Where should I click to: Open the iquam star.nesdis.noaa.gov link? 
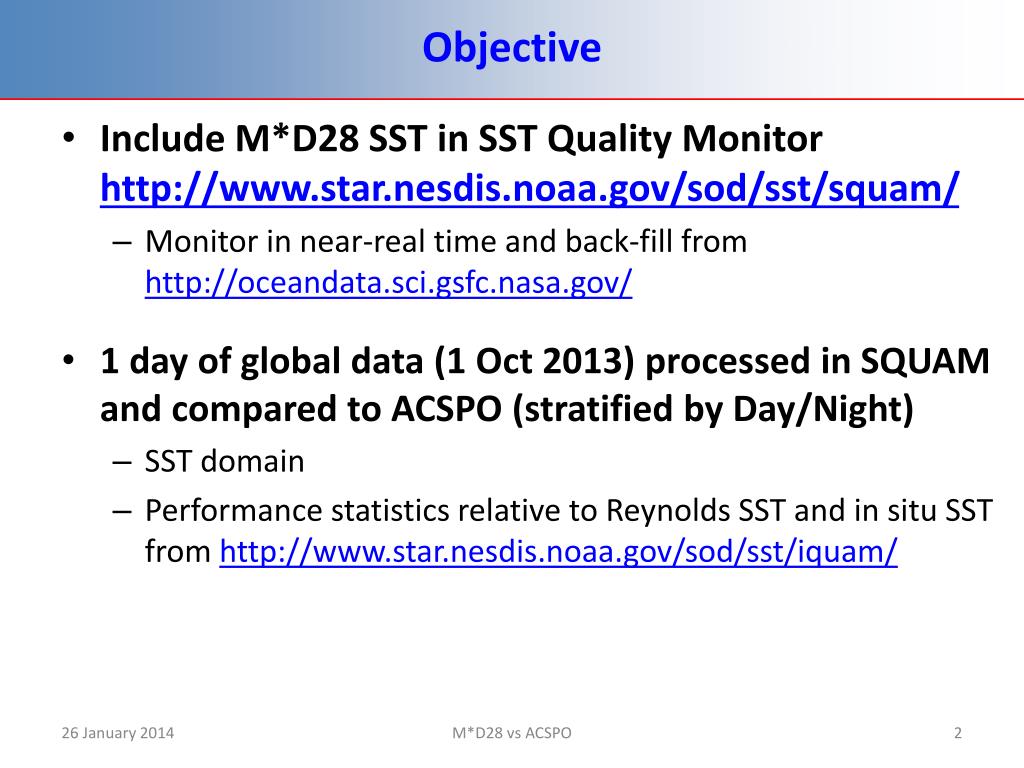(558, 551)
